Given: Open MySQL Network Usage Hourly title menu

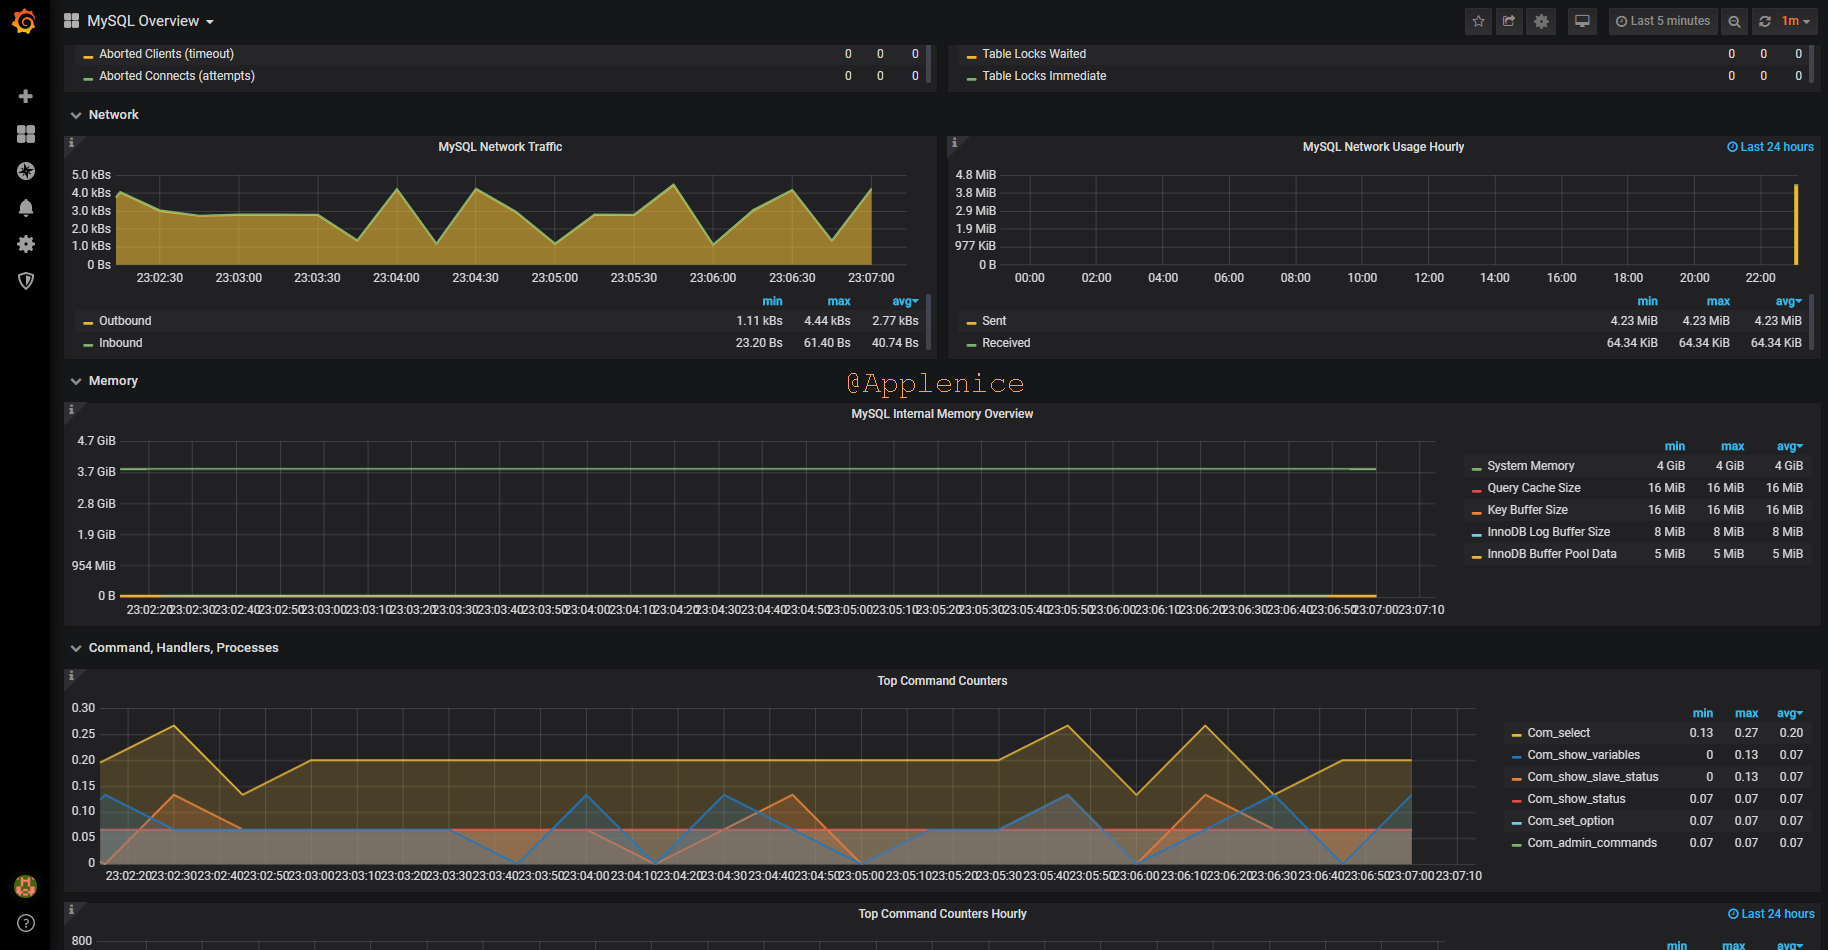Looking at the screenshot, I should pos(1383,147).
